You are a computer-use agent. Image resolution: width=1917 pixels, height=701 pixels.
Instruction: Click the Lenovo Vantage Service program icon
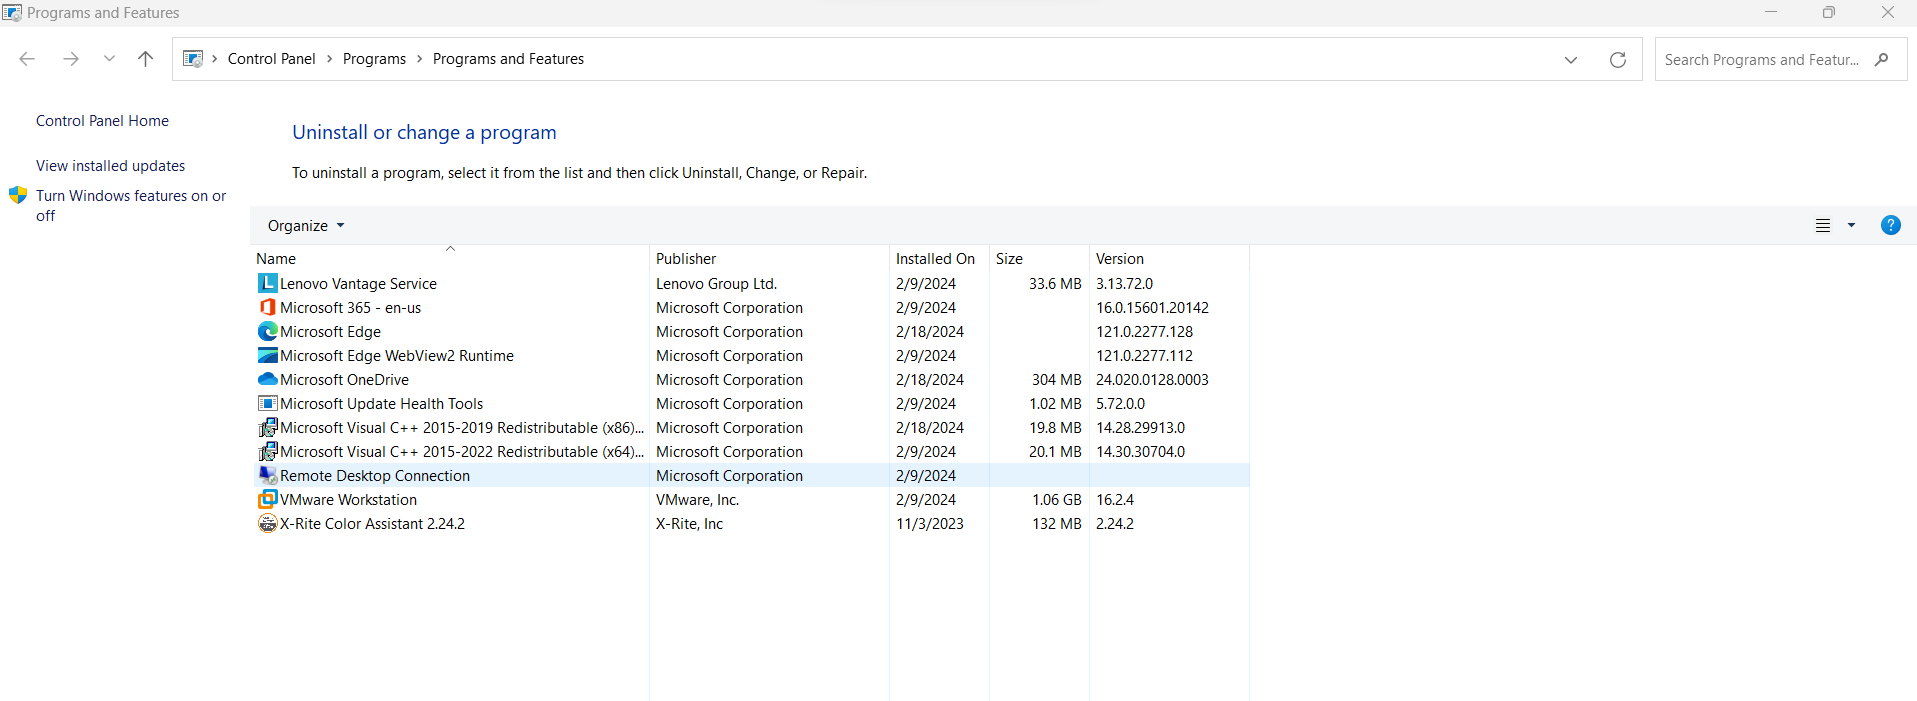[x=267, y=283]
